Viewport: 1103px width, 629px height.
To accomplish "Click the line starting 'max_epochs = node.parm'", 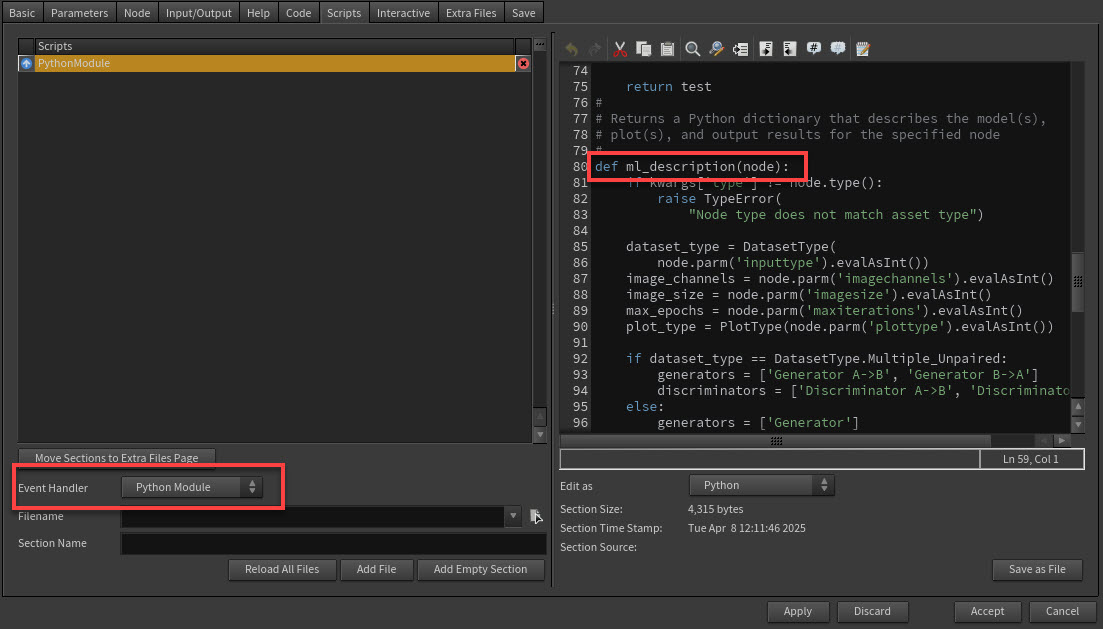I will (x=824, y=311).
